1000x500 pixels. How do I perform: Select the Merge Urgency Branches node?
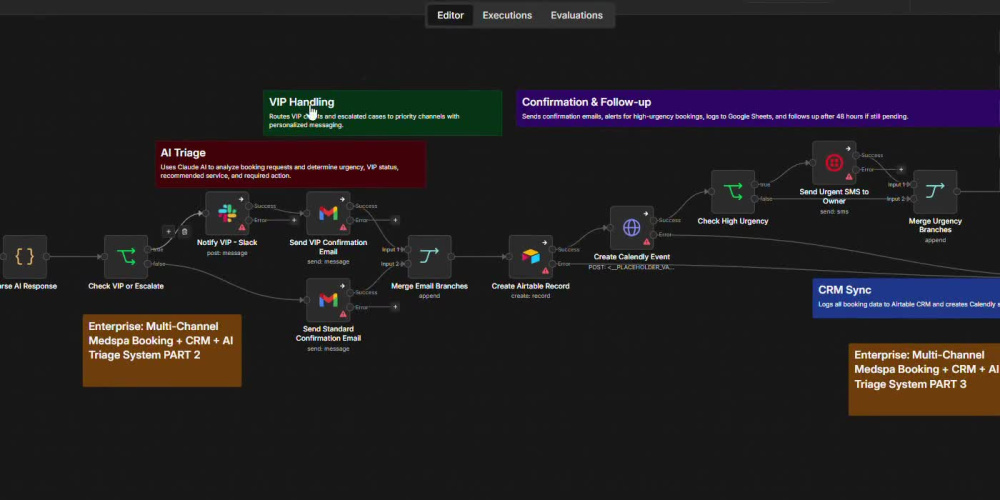pyautogui.click(x=935, y=191)
